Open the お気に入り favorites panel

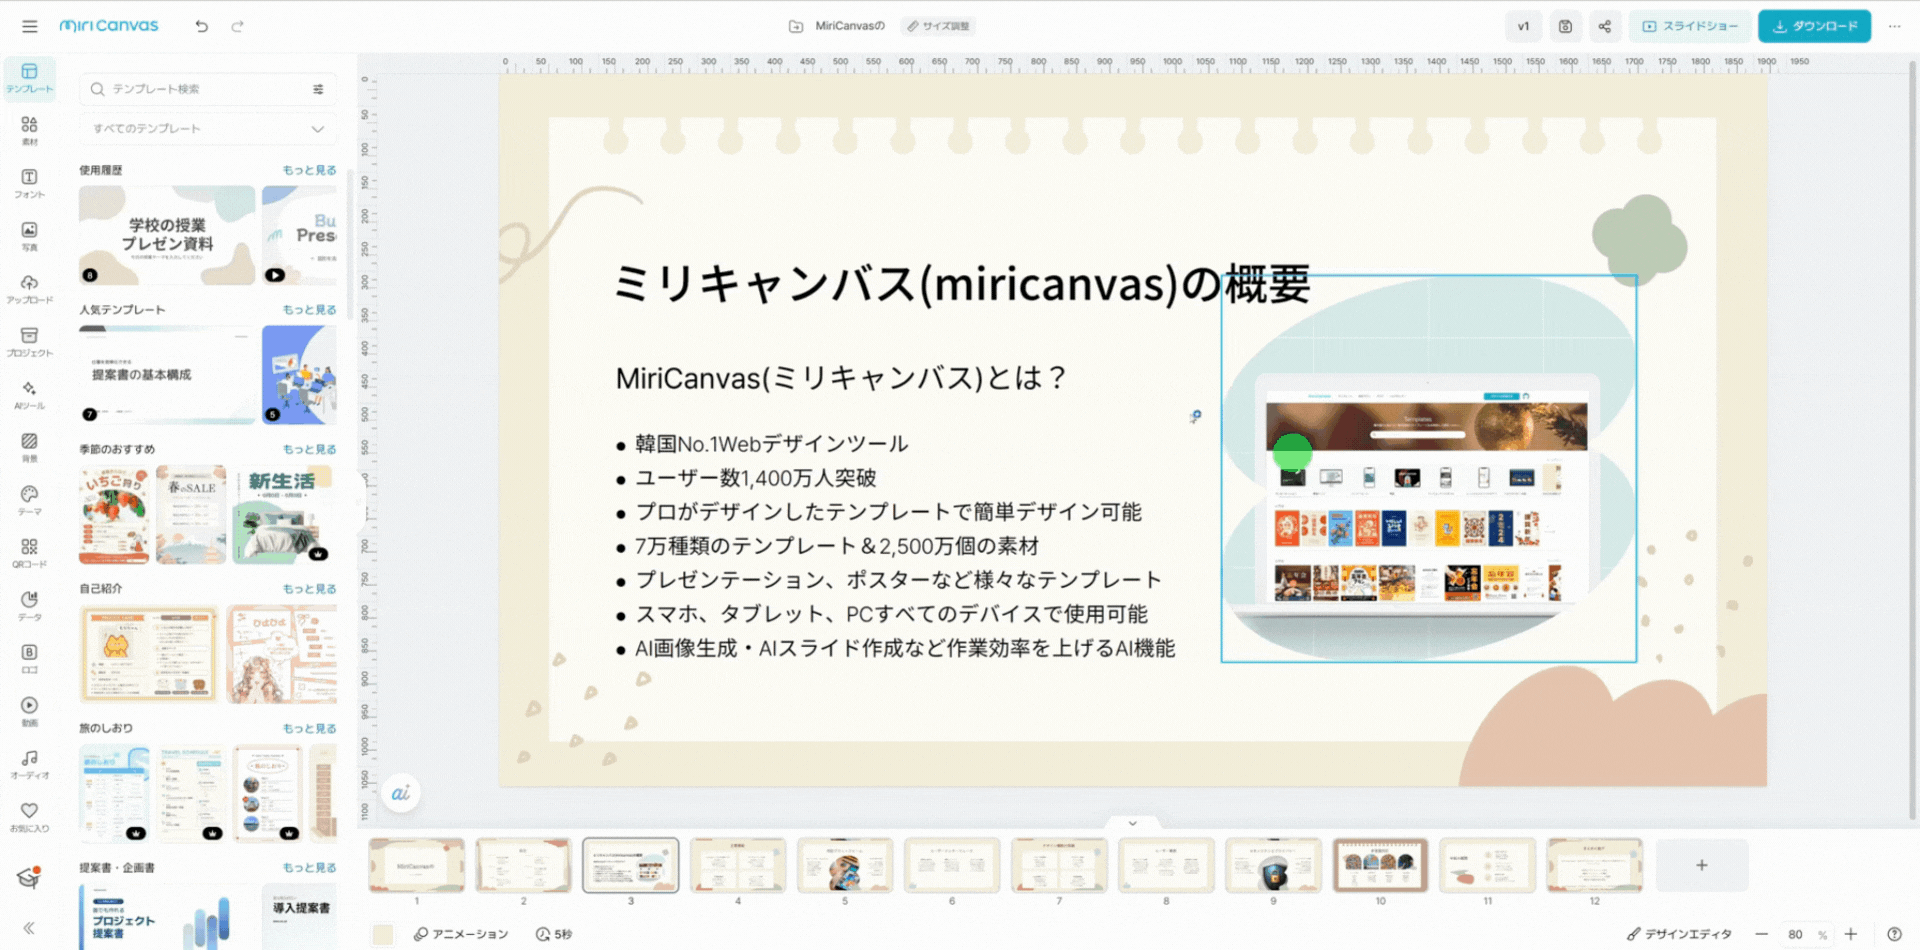click(29, 817)
